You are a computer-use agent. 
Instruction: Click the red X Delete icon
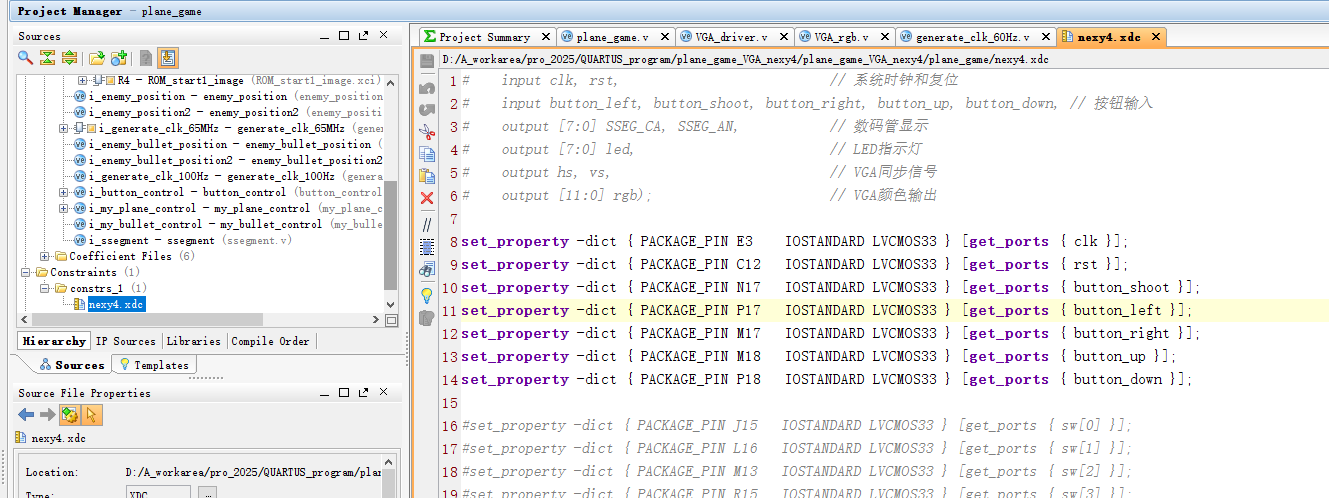427,198
